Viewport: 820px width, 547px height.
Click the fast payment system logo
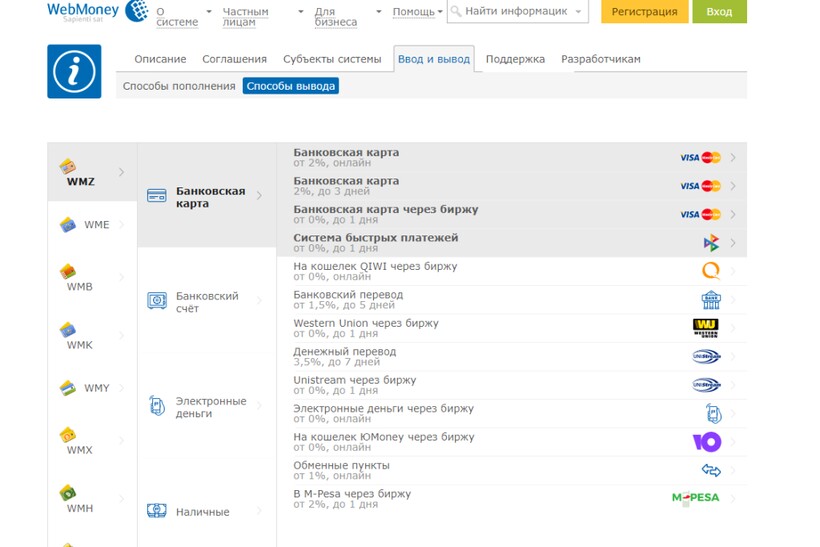pyautogui.click(x=711, y=243)
